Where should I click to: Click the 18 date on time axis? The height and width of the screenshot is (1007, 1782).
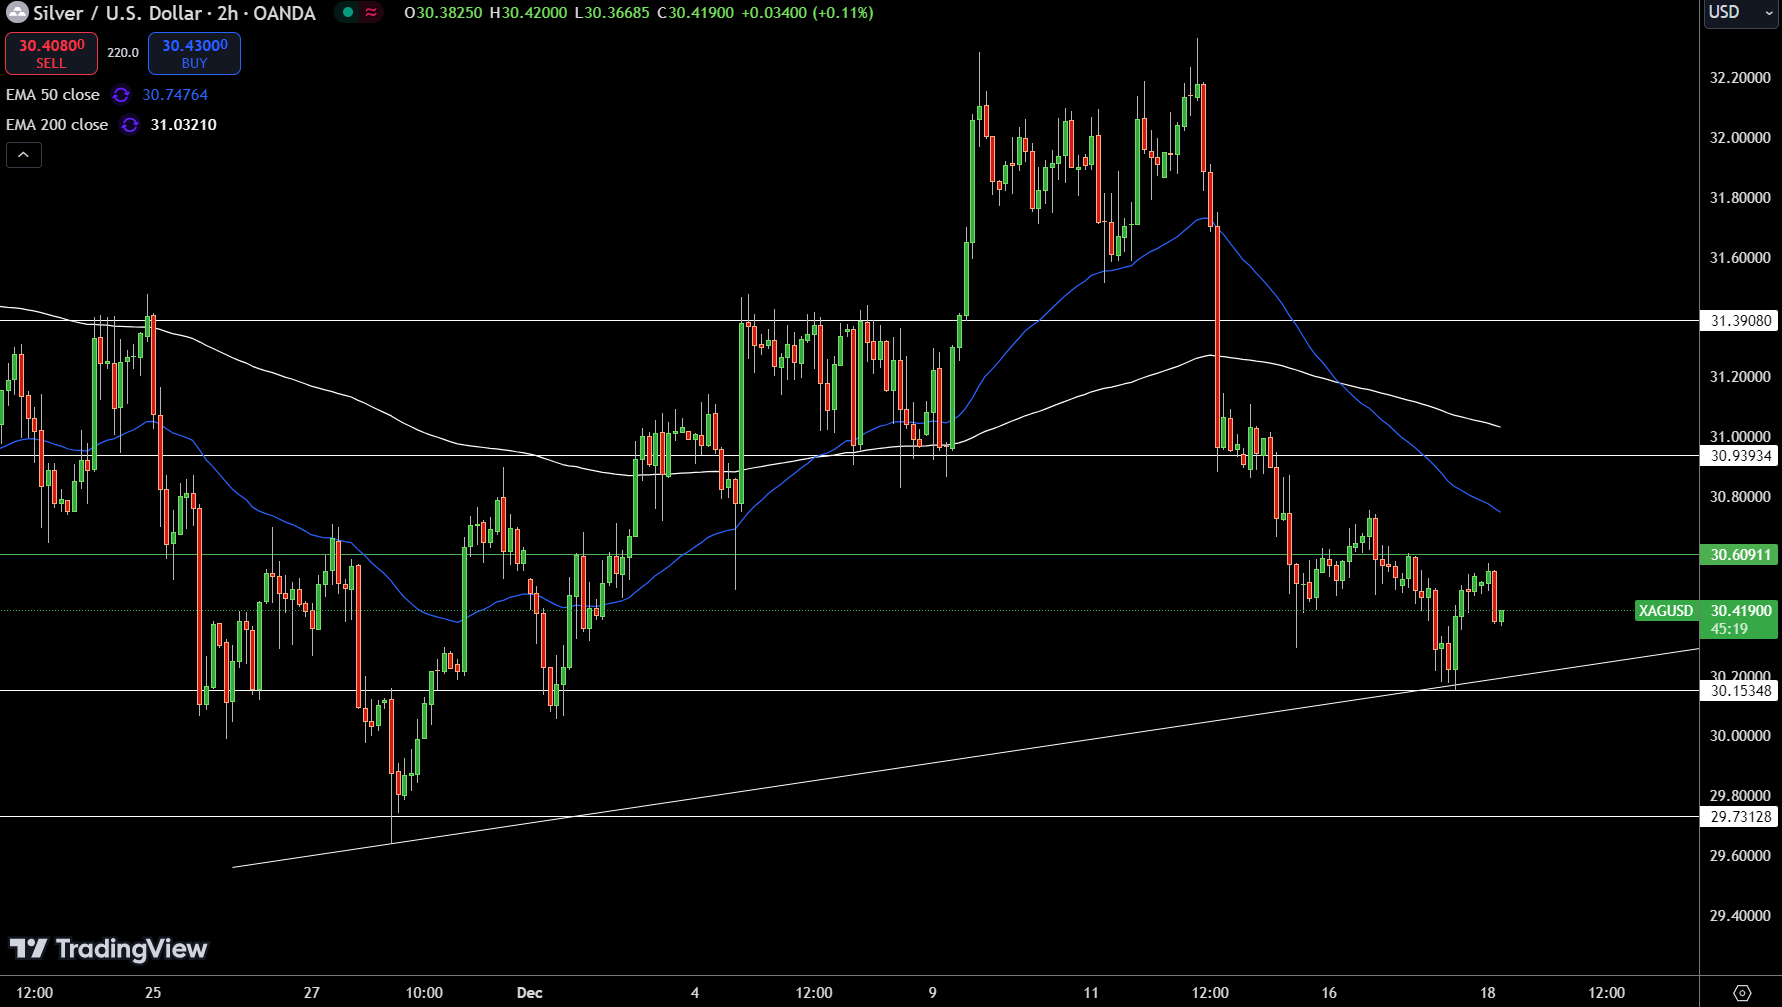coord(1488,993)
